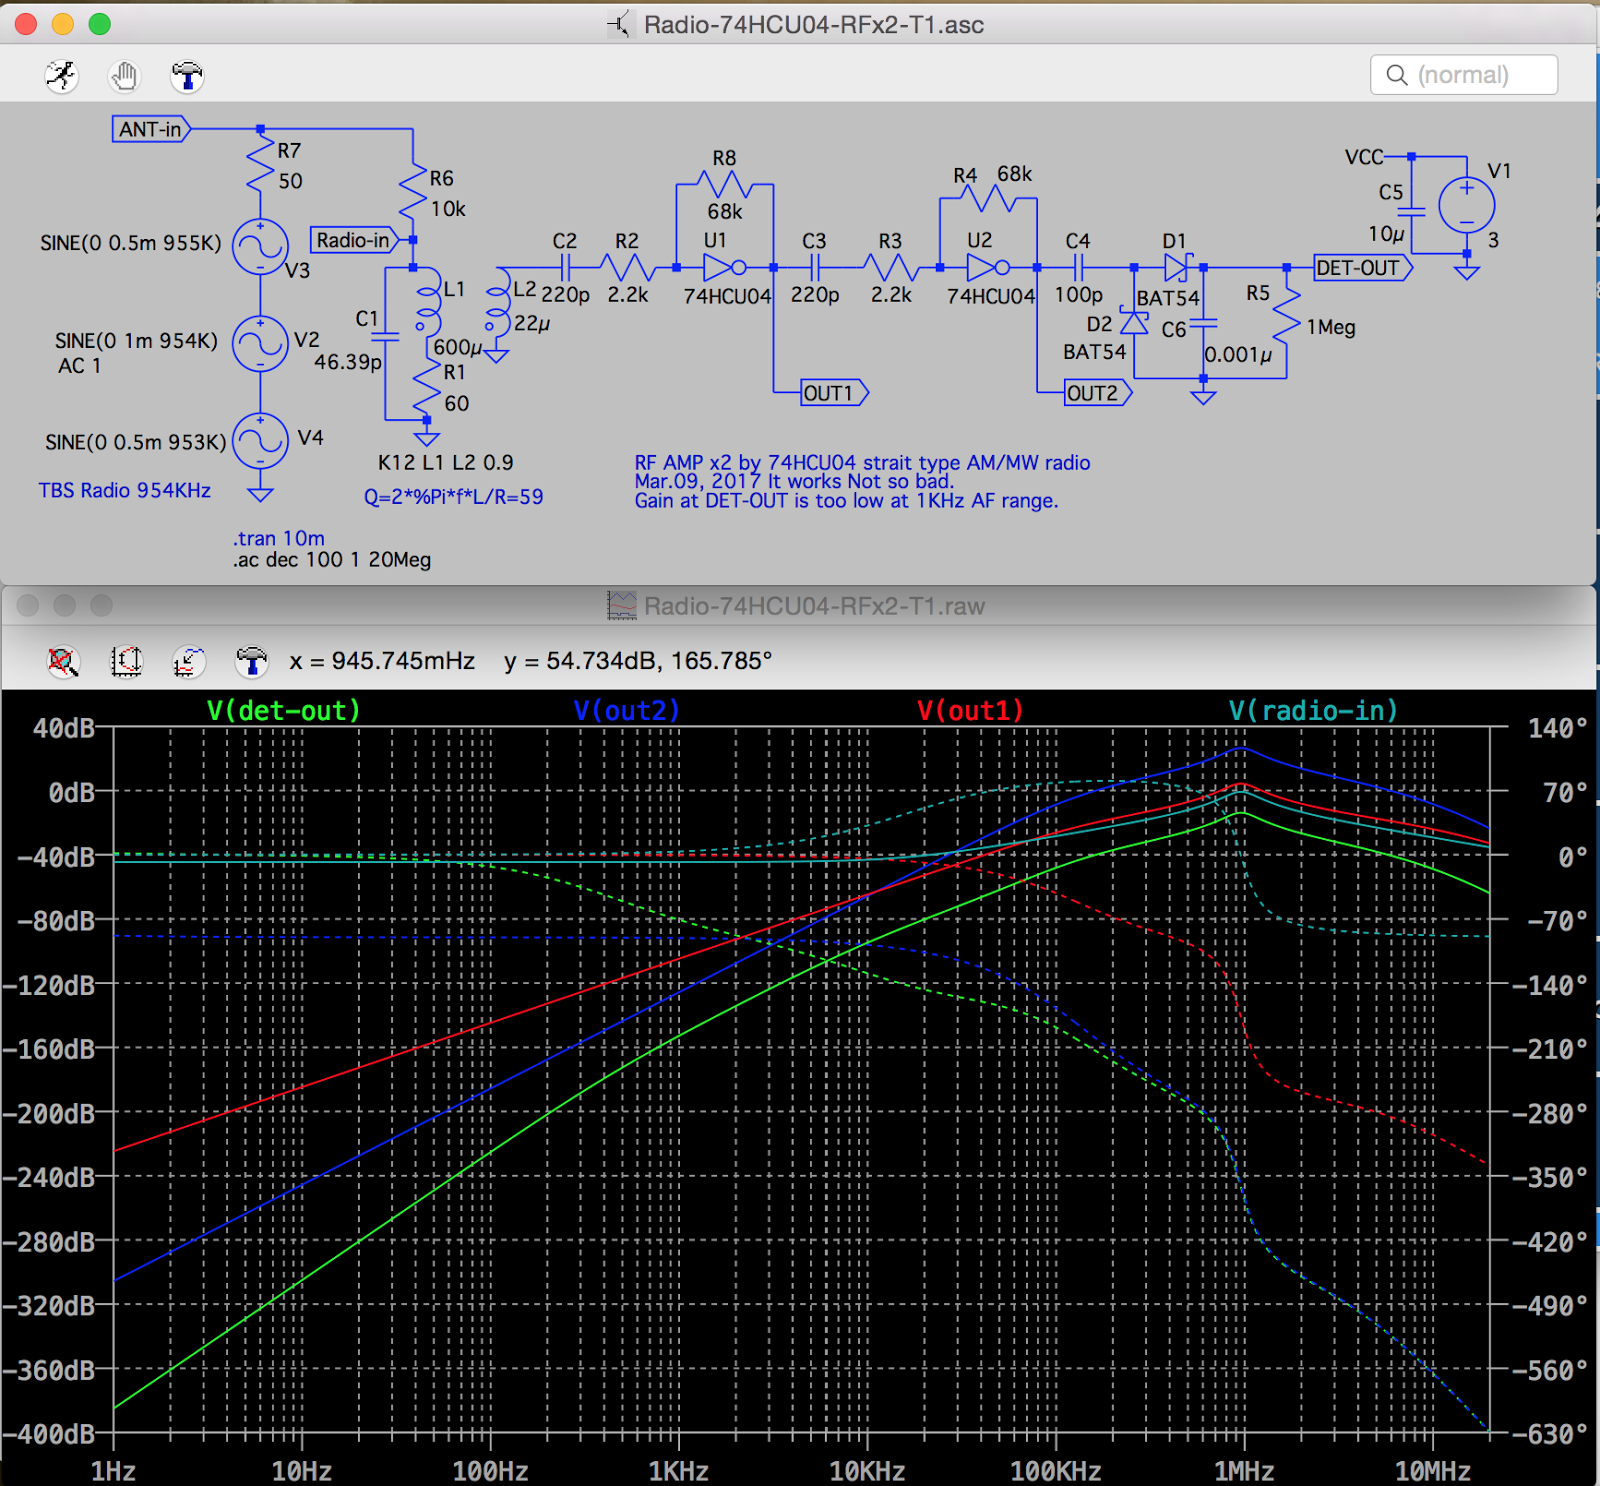
Task: Click the red V(out1) trace label
Action: click(x=970, y=711)
